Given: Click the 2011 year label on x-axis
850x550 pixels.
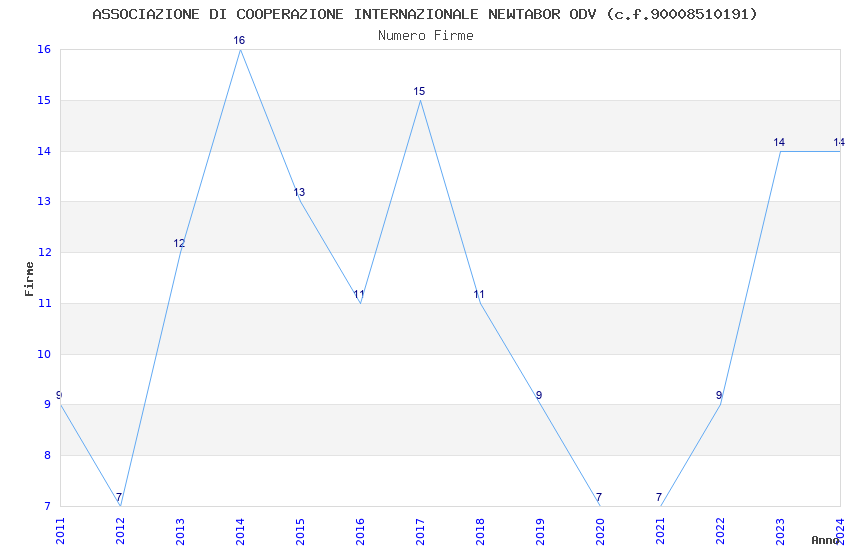Looking at the screenshot, I should 60,531.
